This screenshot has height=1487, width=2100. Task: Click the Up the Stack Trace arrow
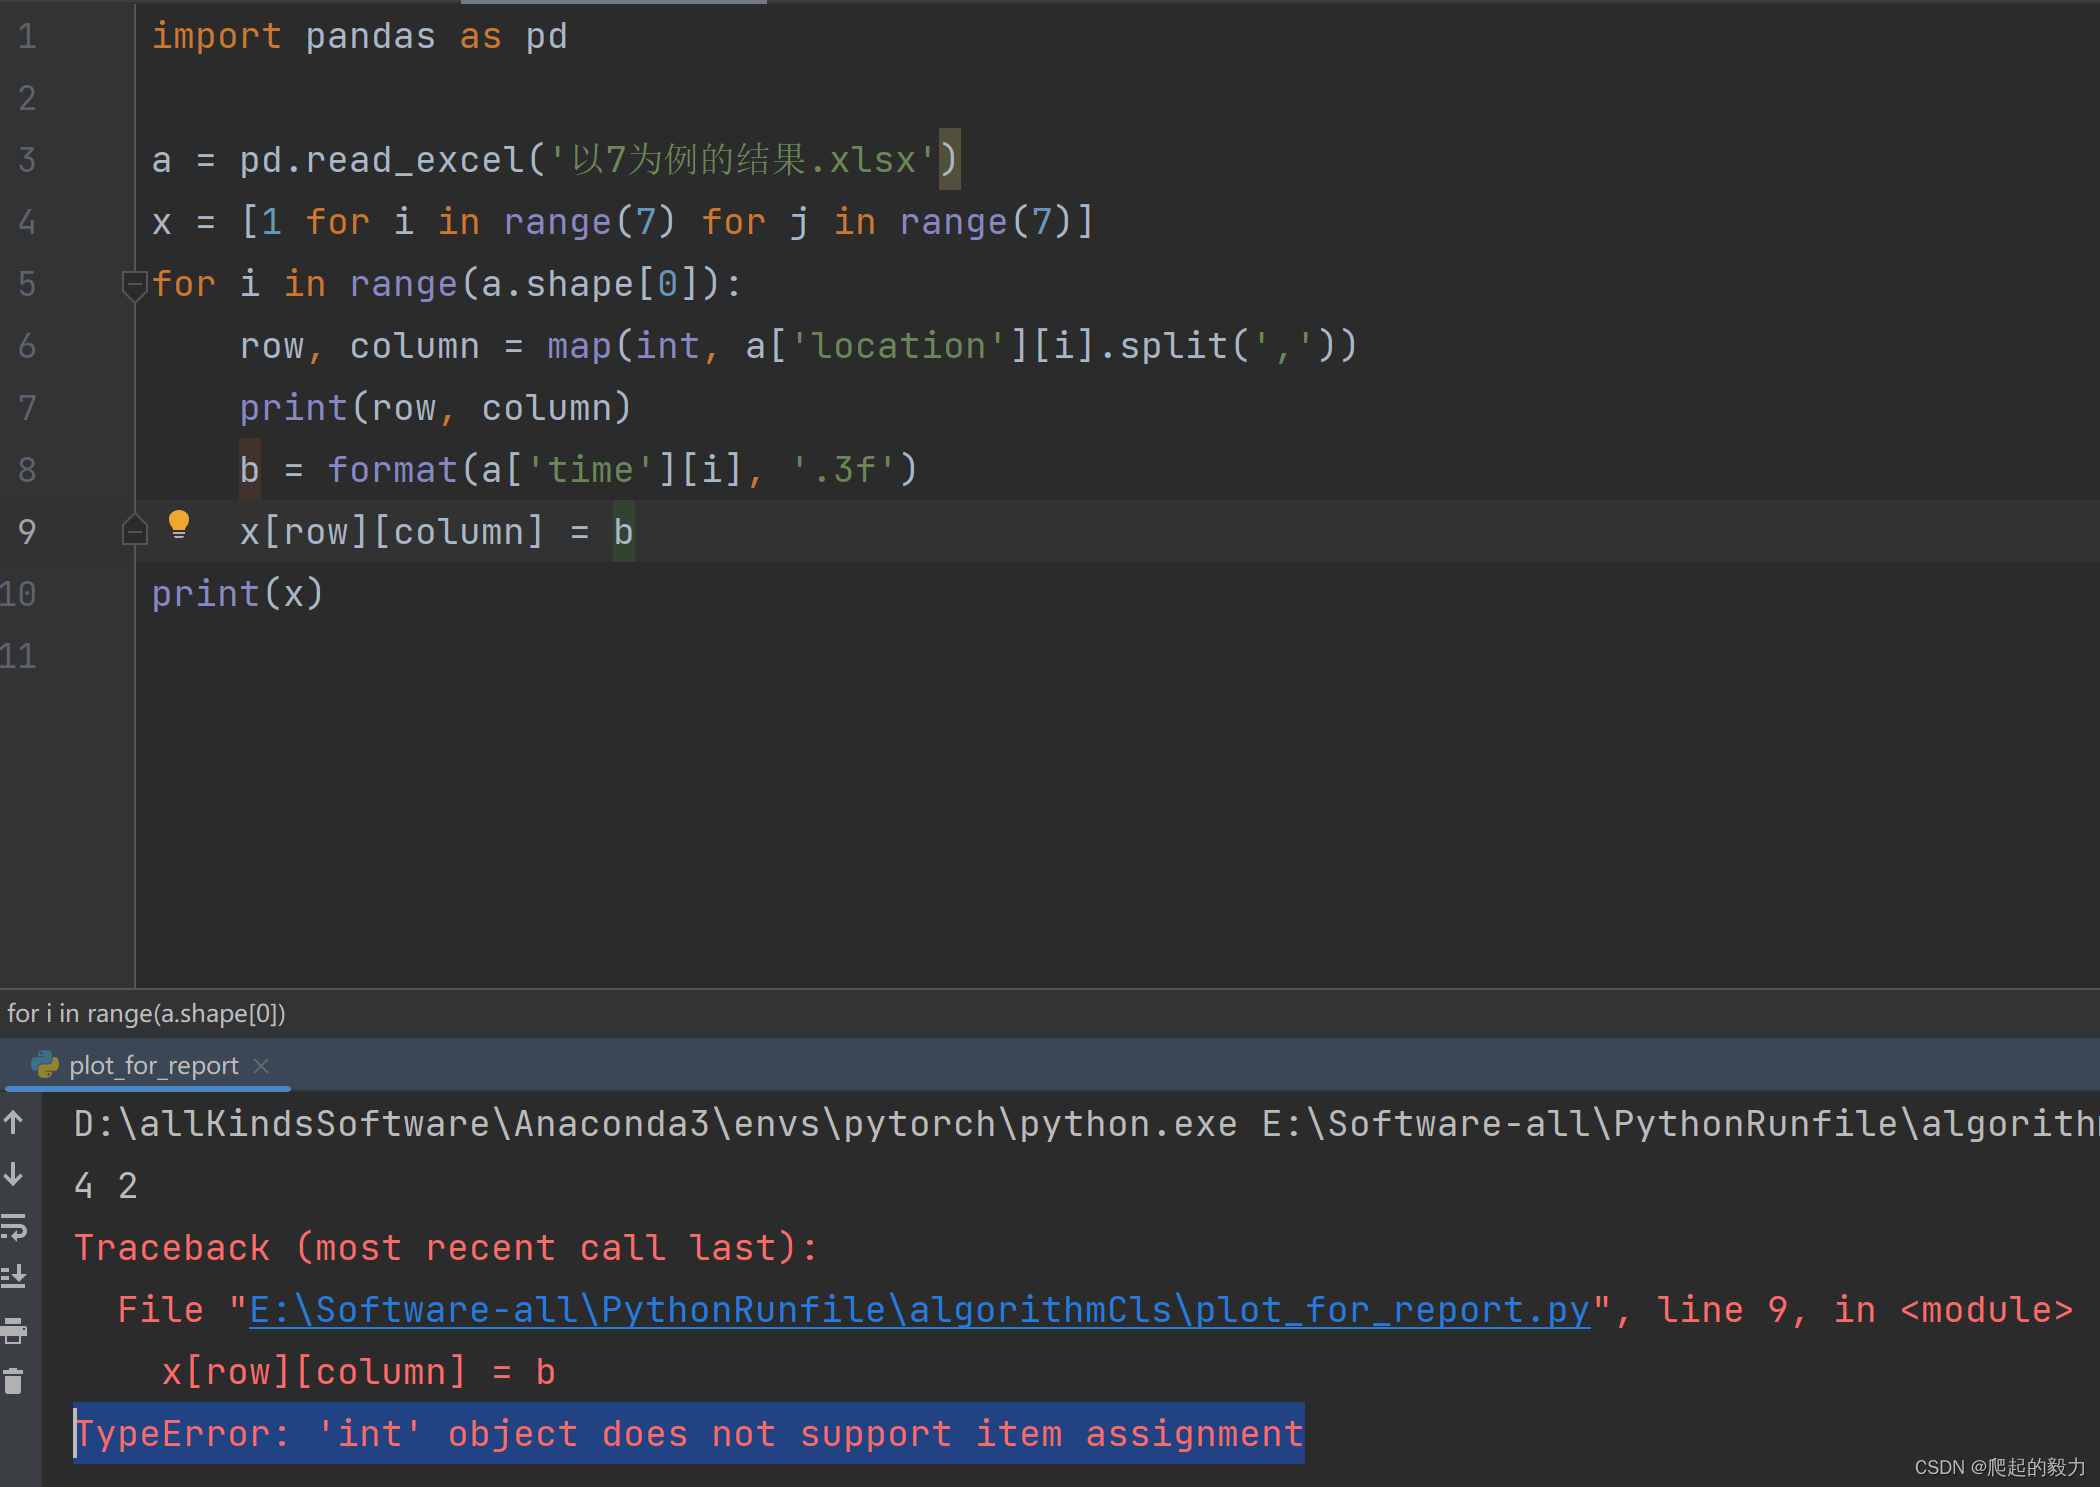pyautogui.click(x=14, y=1122)
